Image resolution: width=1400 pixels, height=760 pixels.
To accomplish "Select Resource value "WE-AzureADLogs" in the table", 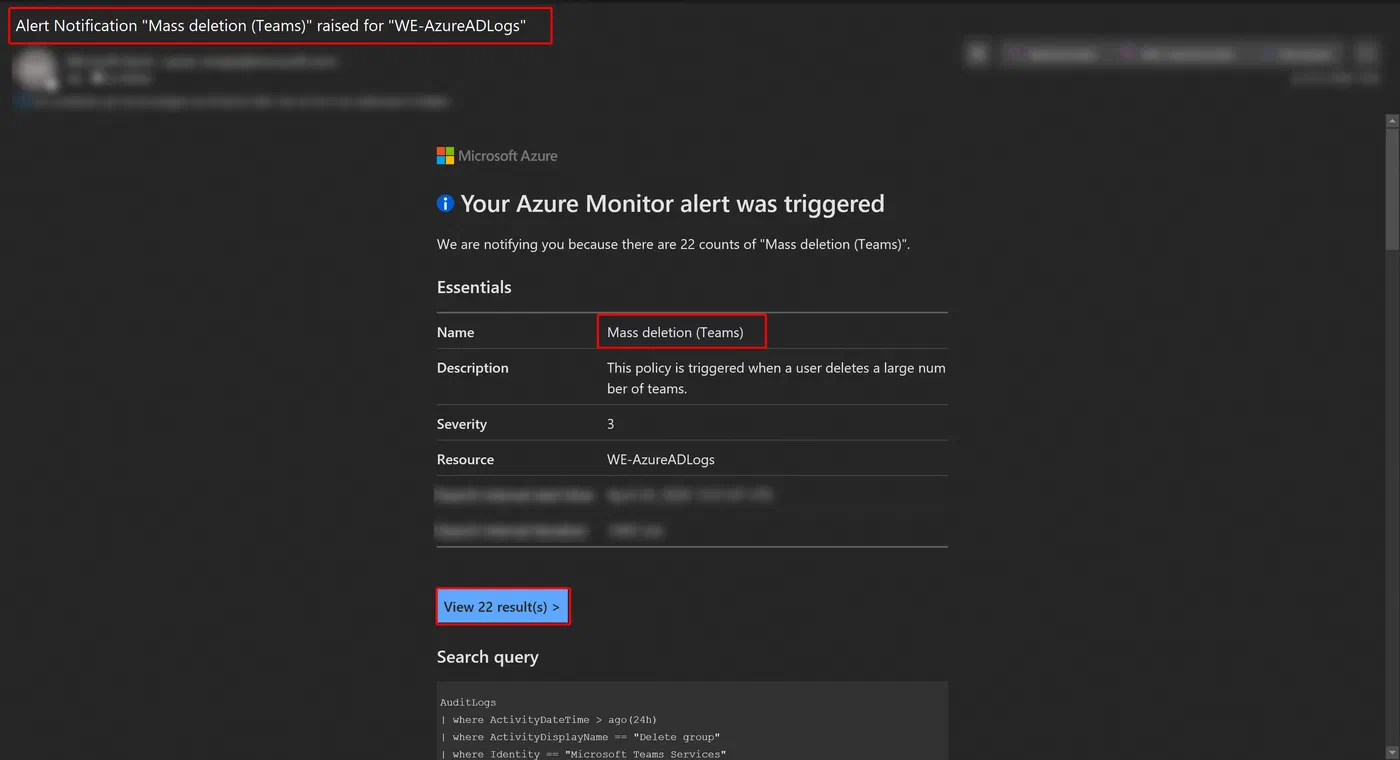I will (661, 460).
